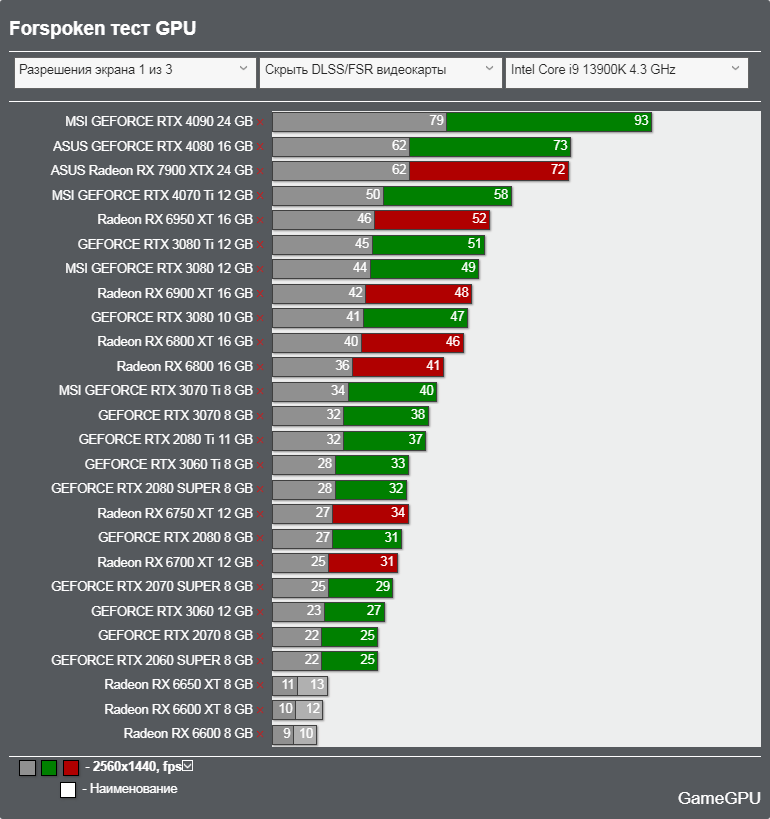Click the Forspoken тест GPU title

pos(102,28)
